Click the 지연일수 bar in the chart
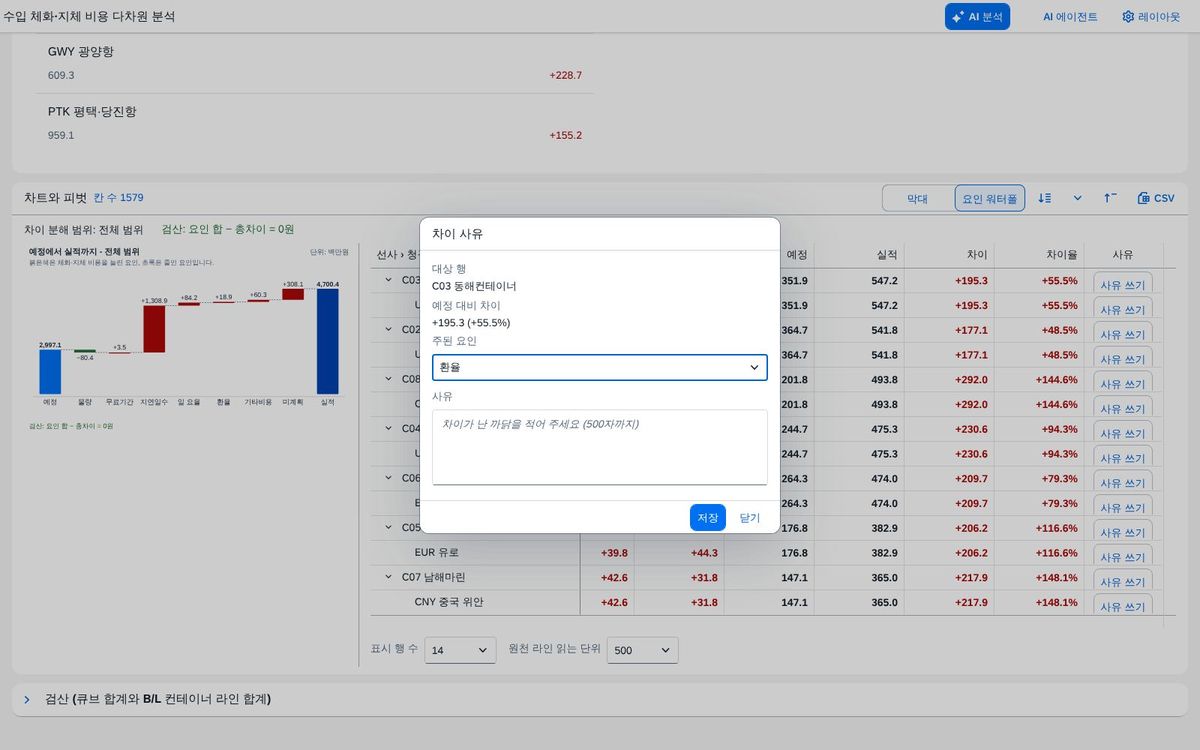This screenshot has height=750, width=1200. click(154, 329)
